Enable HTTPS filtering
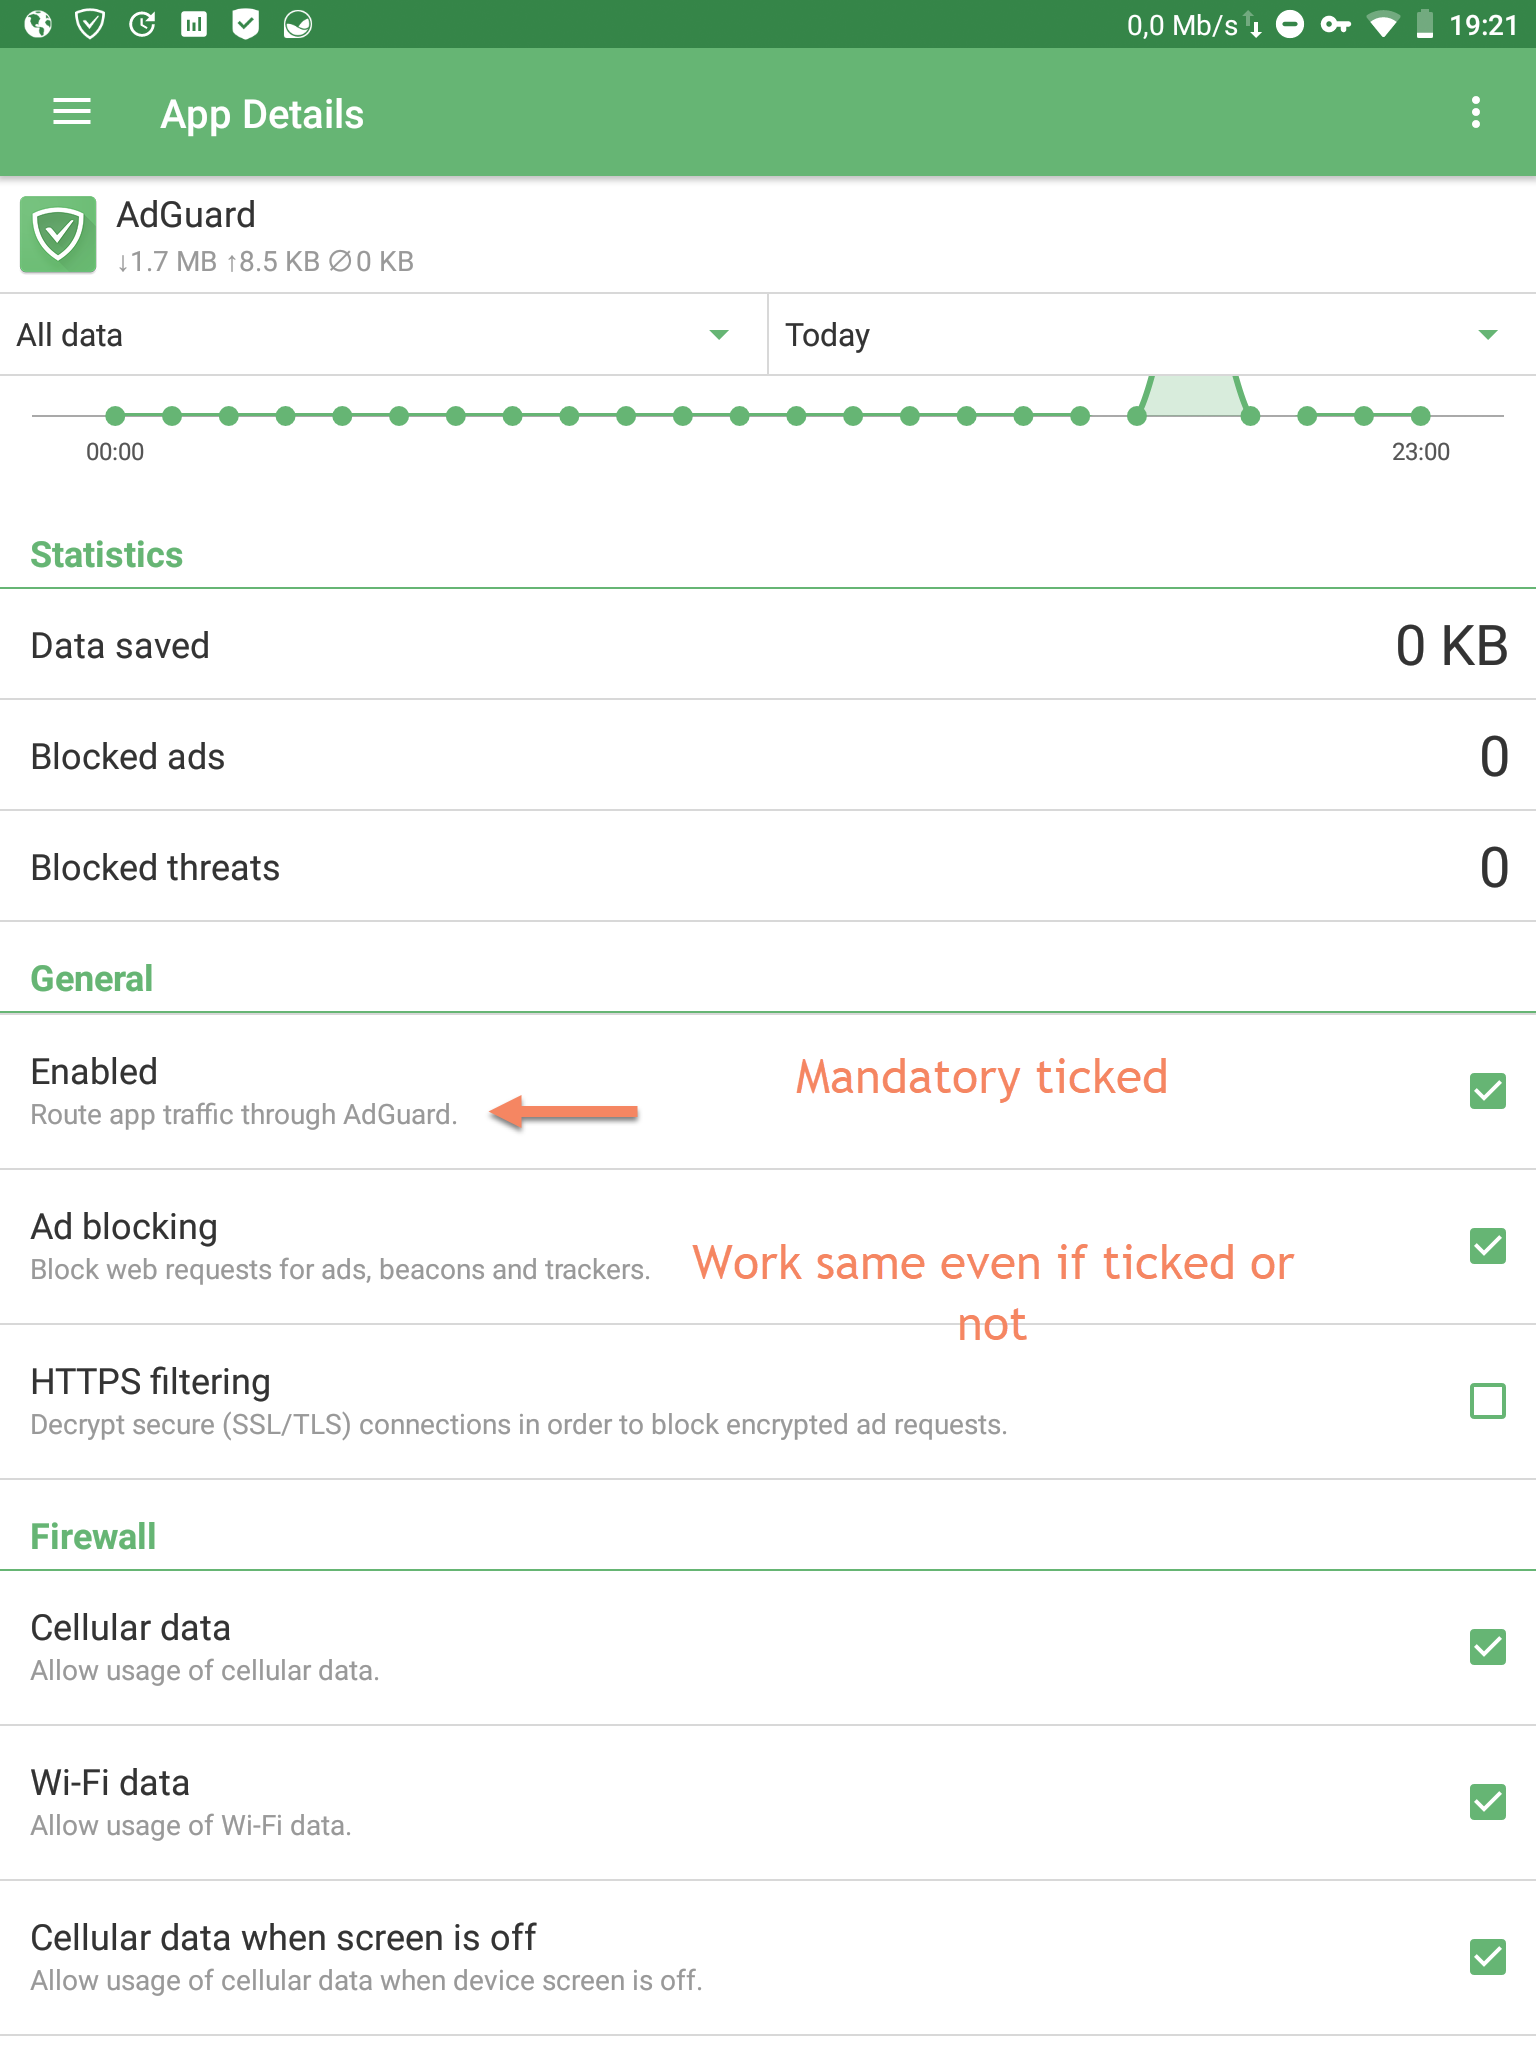 1488,1402
